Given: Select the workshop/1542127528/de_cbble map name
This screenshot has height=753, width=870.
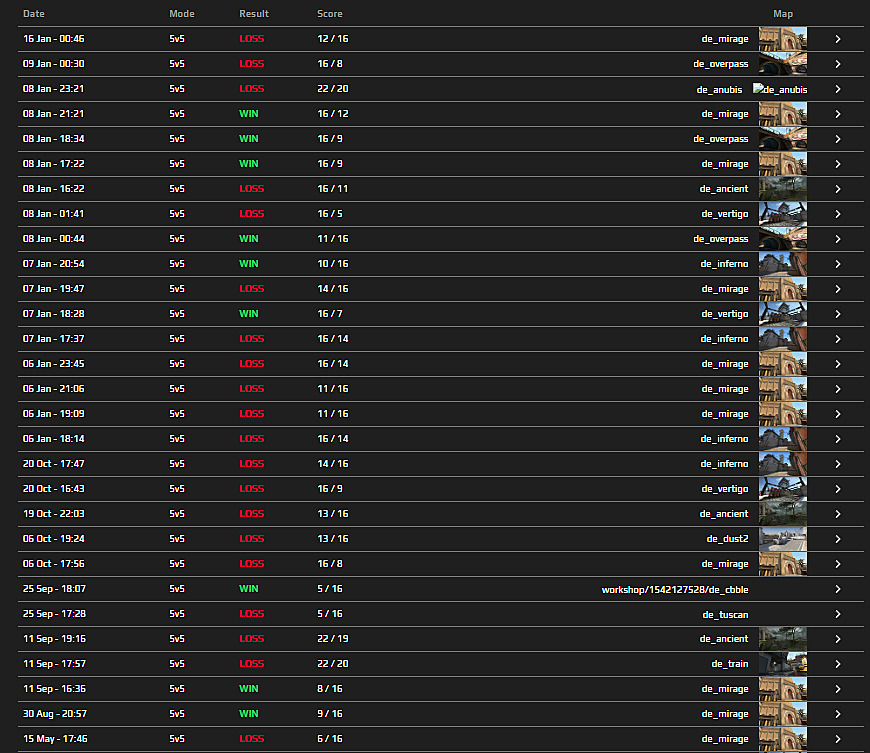Looking at the screenshot, I should [x=674, y=589].
